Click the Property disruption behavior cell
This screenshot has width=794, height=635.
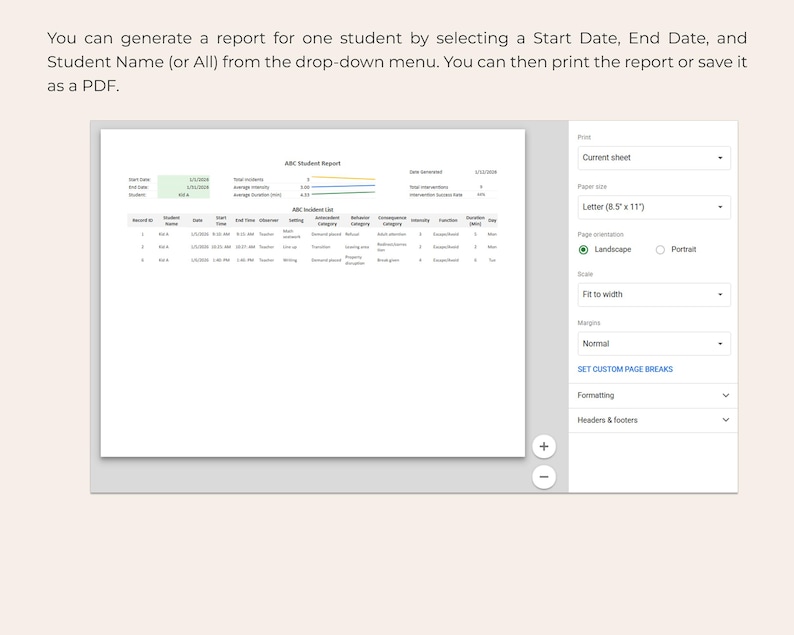click(x=354, y=260)
